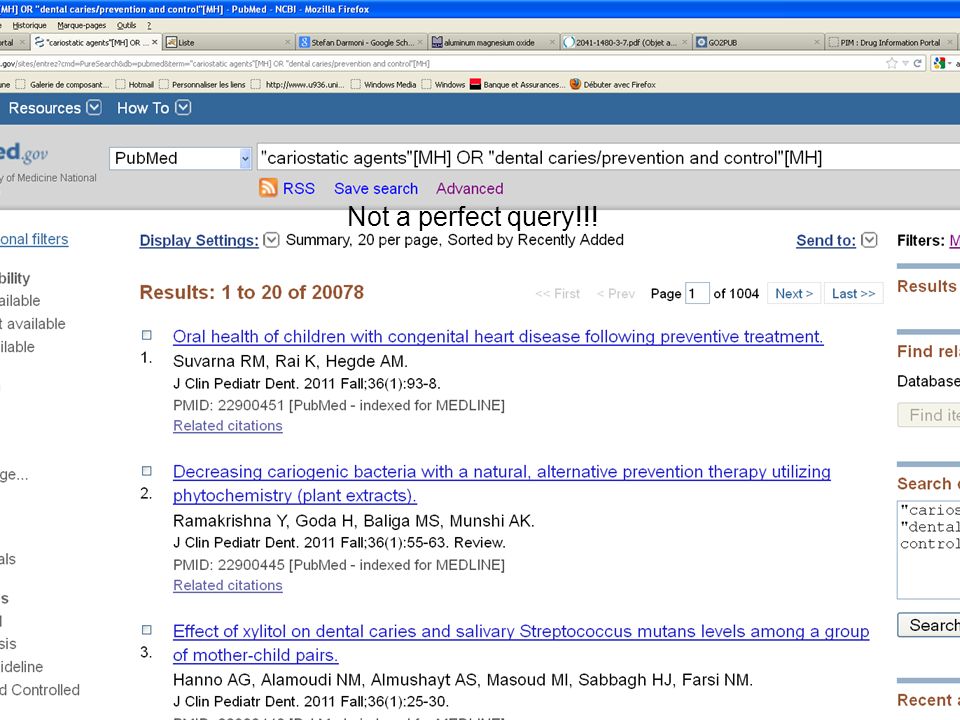Open http://www.u936.uni bookmark
The width and height of the screenshot is (960, 720).
[x=298, y=84]
